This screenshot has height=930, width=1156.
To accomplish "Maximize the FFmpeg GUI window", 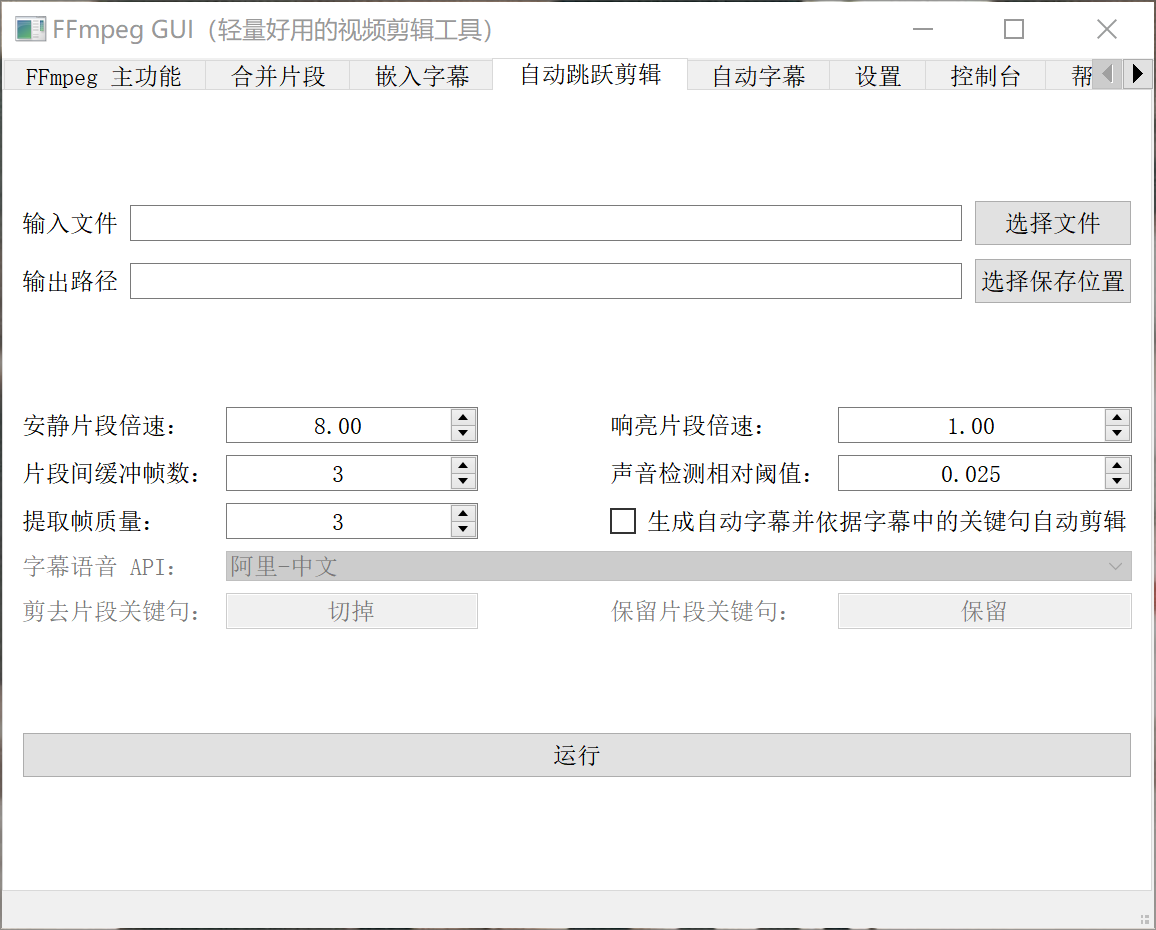I will pos(1014,30).
